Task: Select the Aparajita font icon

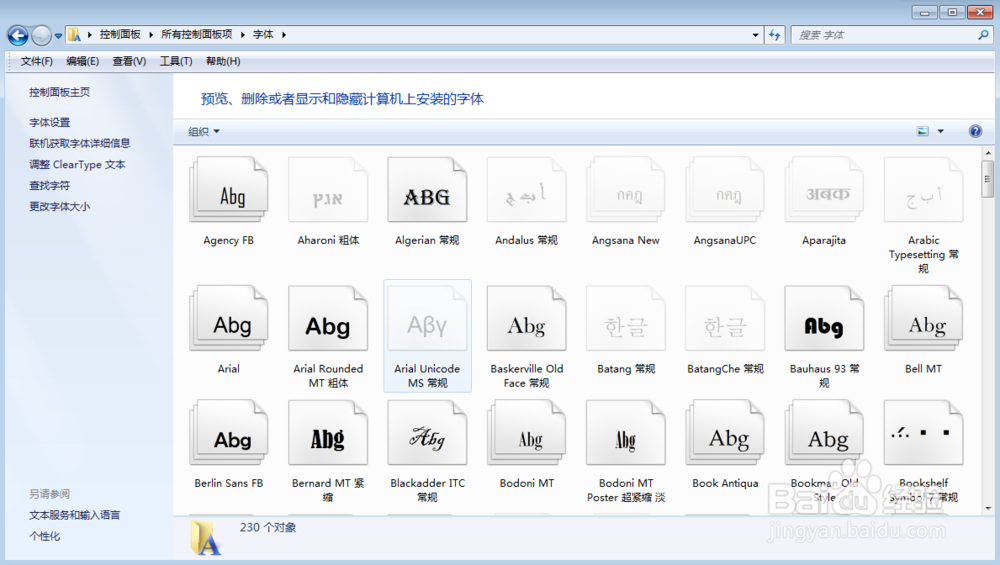Action: pos(824,190)
